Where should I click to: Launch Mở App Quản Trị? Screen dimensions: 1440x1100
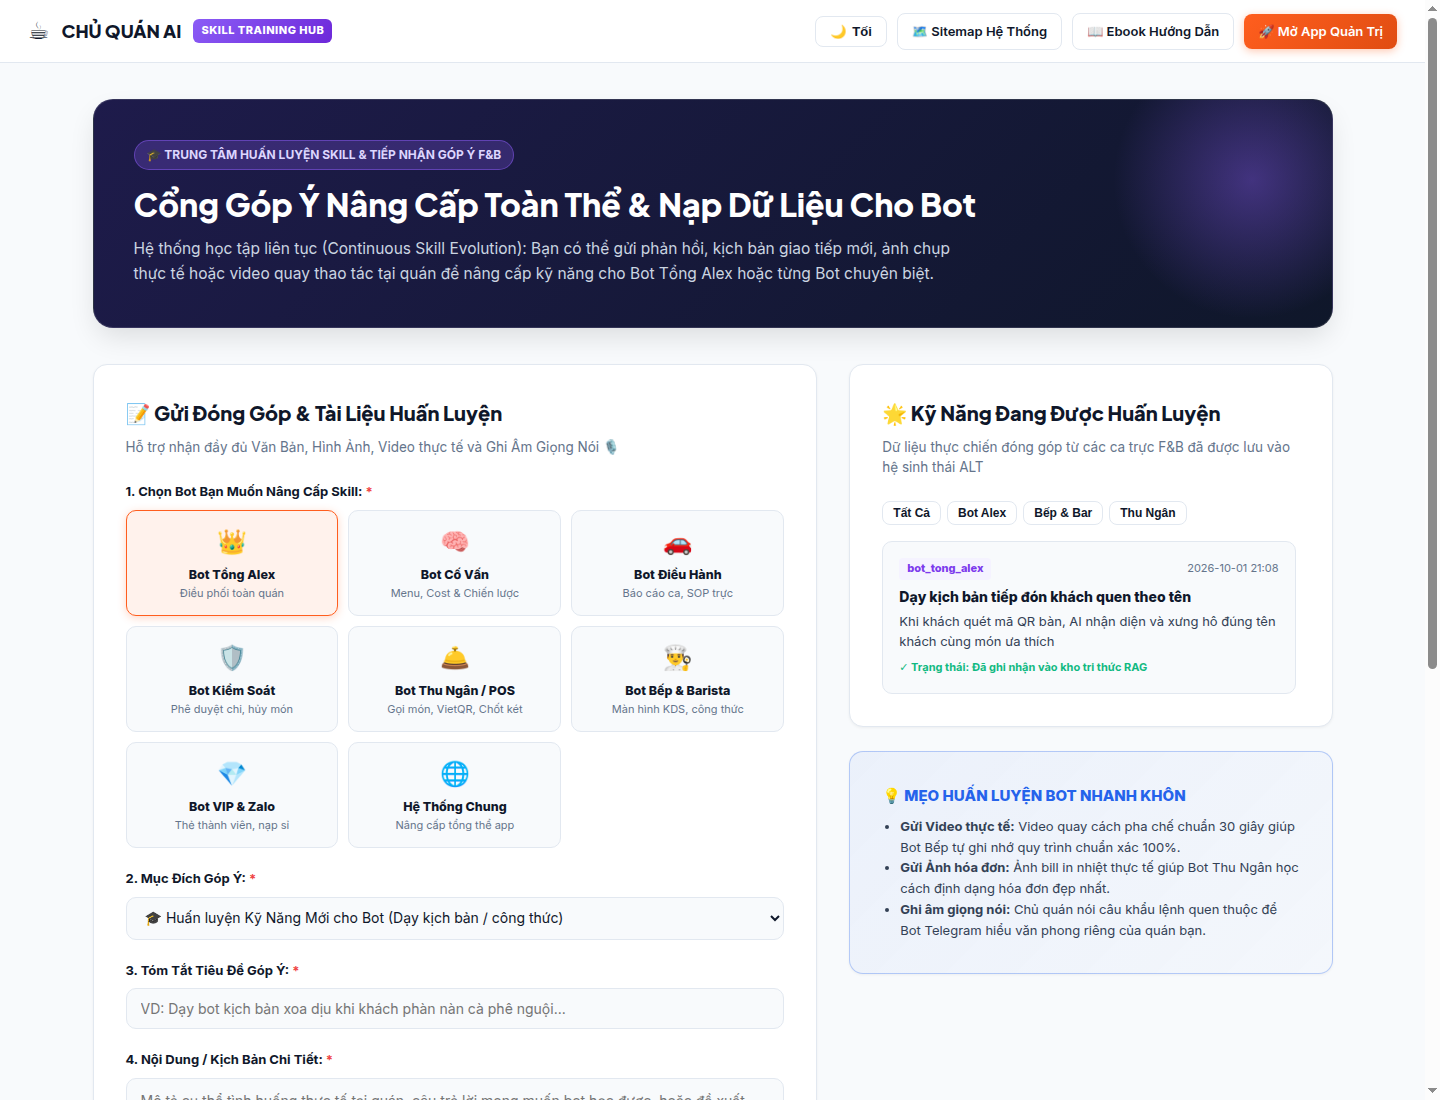tap(1320, 32)
